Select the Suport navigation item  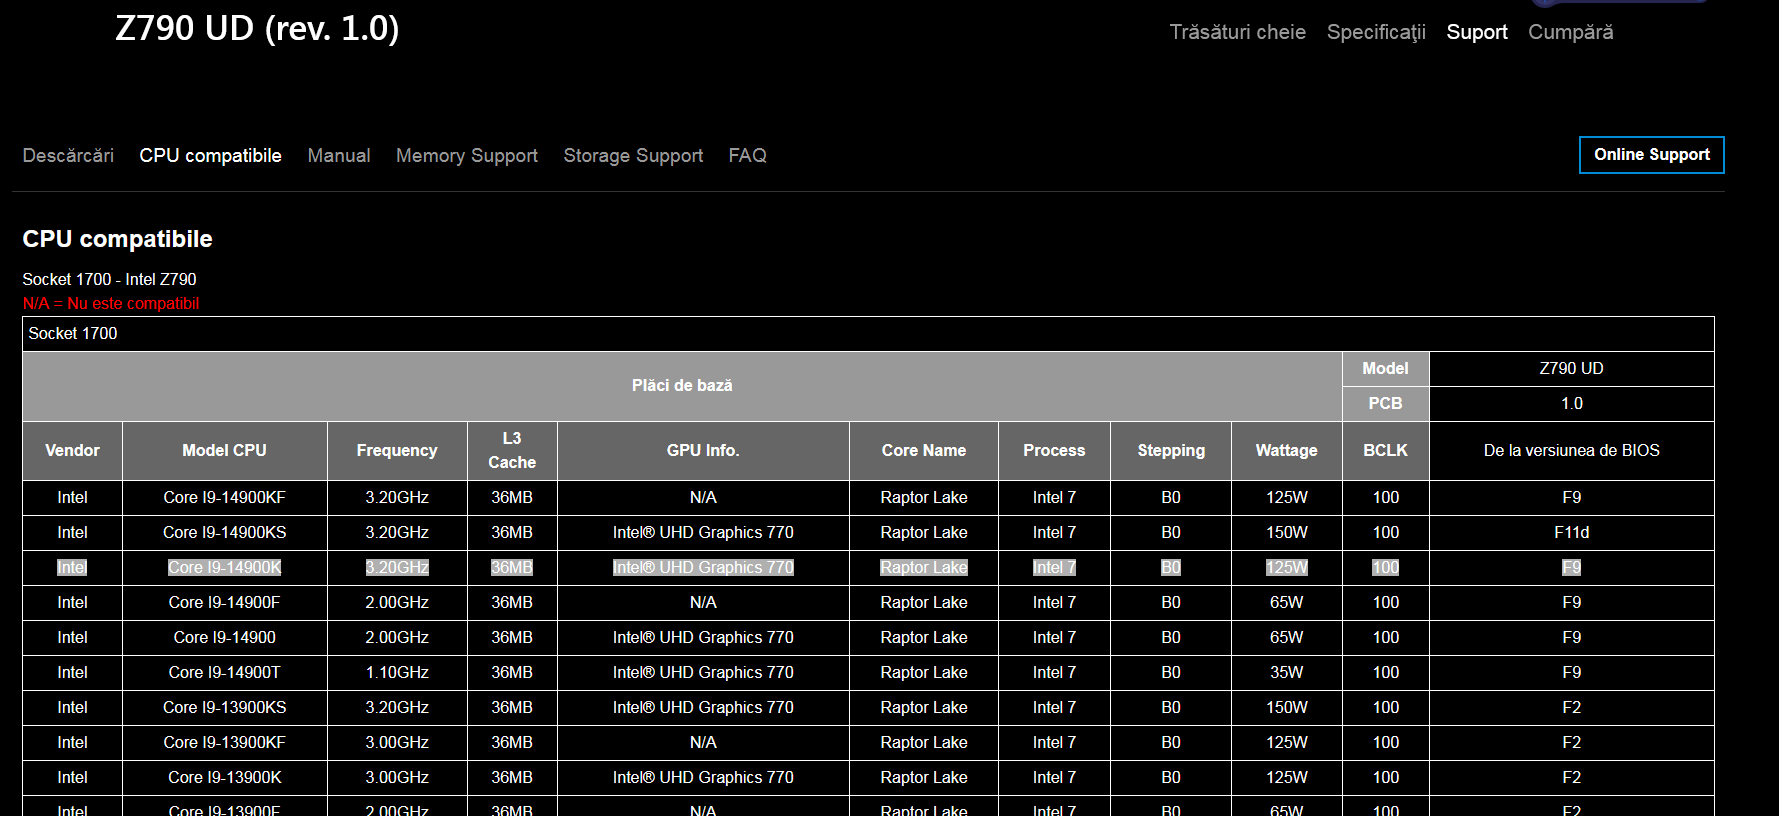(x=1477, y=32)
